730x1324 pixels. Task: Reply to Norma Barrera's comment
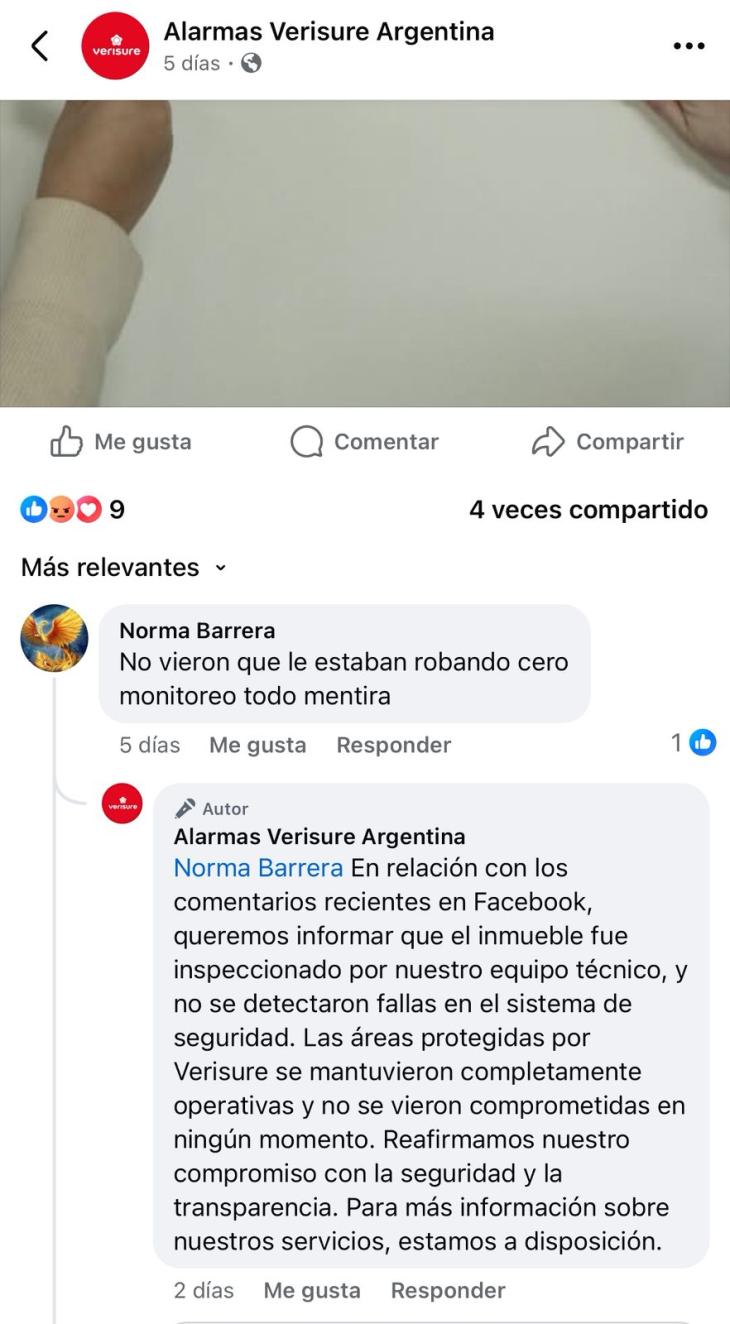pyautogui.click(x=394, y=745)
